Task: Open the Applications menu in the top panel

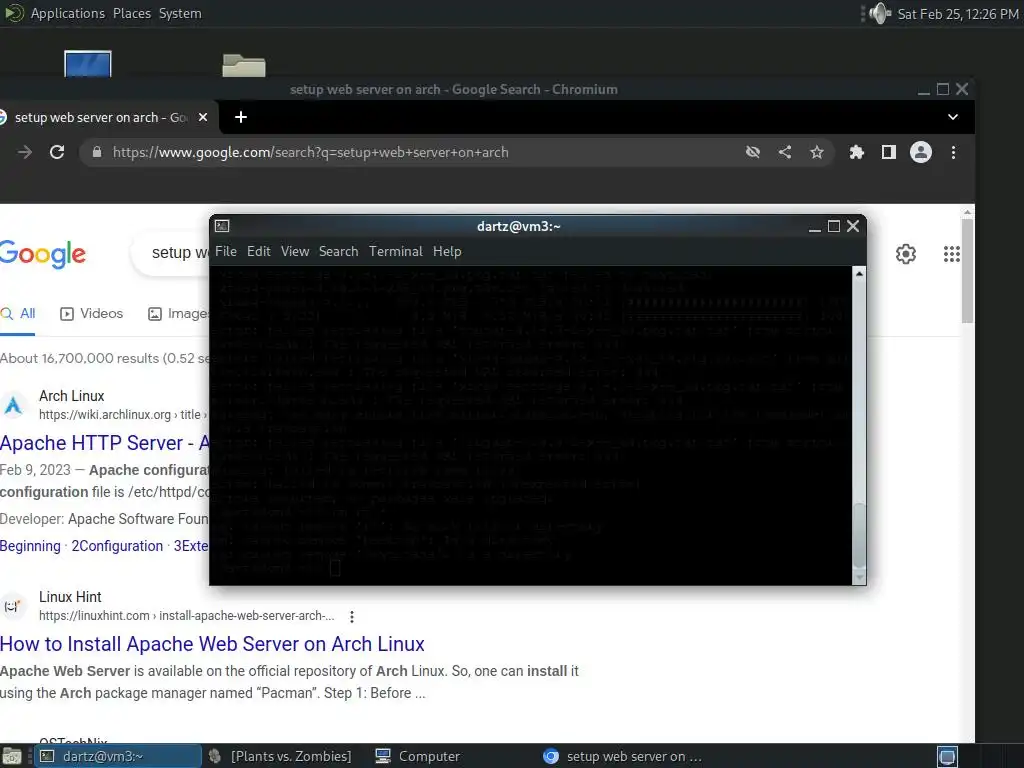Action: [x=67, y=13]
